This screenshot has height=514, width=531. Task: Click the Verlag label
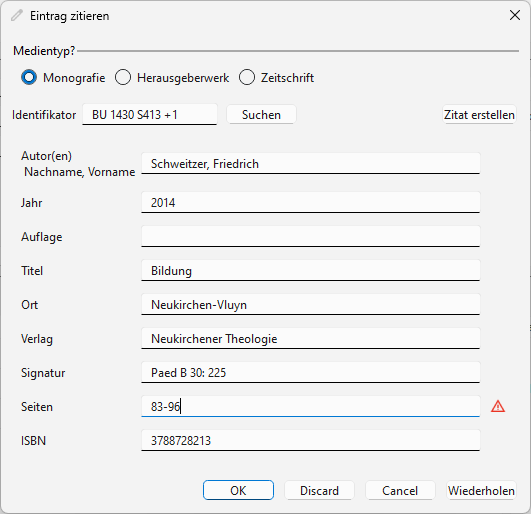pos(37,339)
